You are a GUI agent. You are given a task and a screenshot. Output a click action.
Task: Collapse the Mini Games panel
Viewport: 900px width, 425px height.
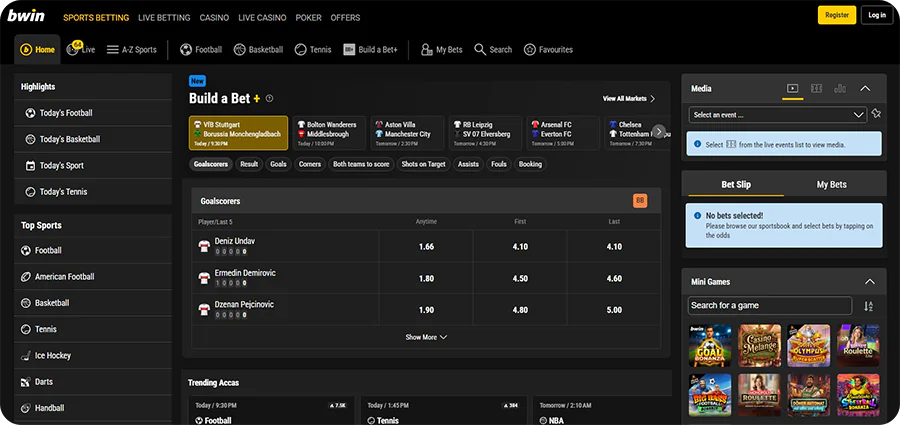870,282
